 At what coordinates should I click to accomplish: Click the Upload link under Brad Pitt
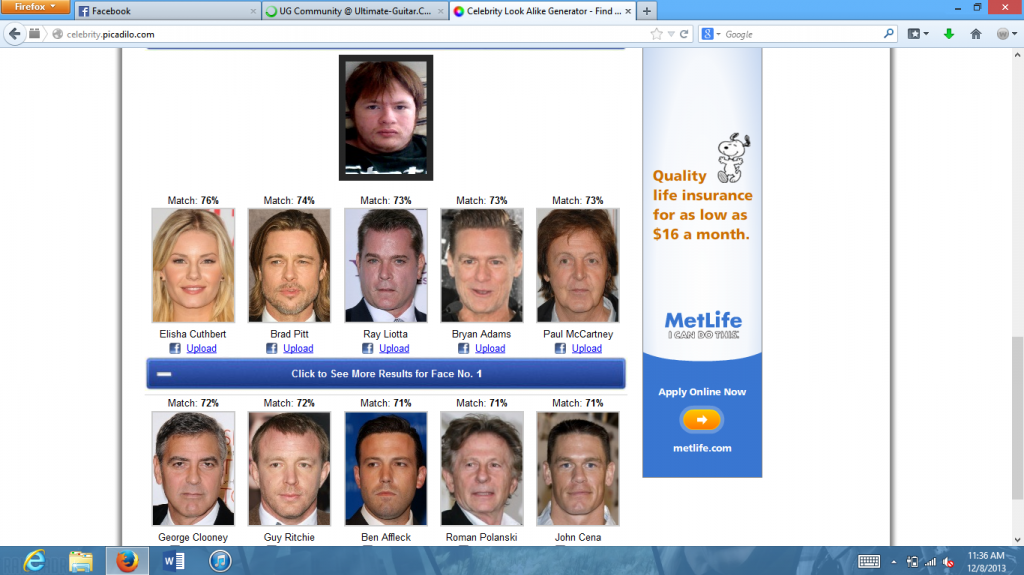298,348
